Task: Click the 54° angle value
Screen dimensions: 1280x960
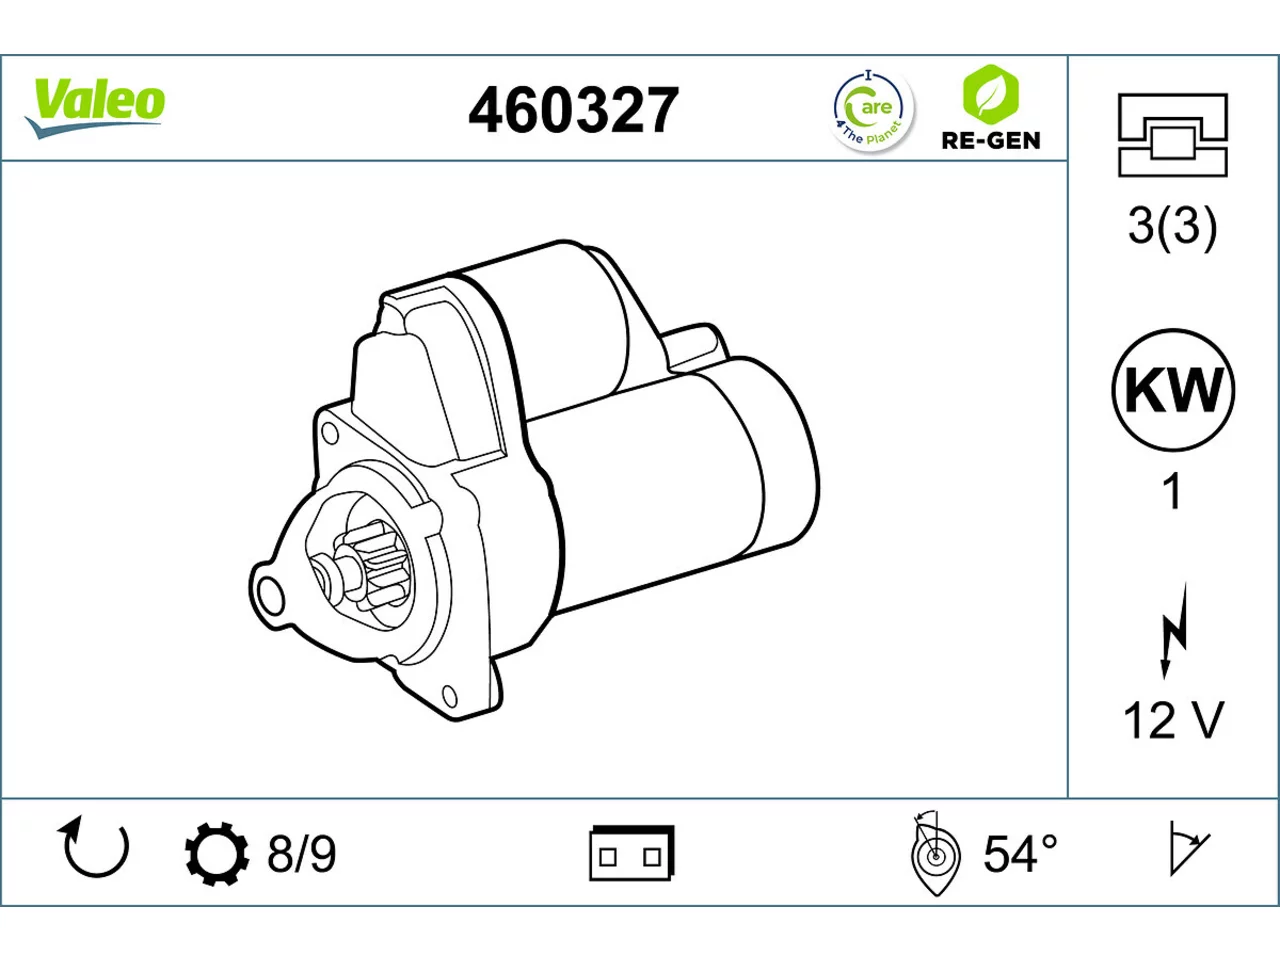Action: (1020, 853)
